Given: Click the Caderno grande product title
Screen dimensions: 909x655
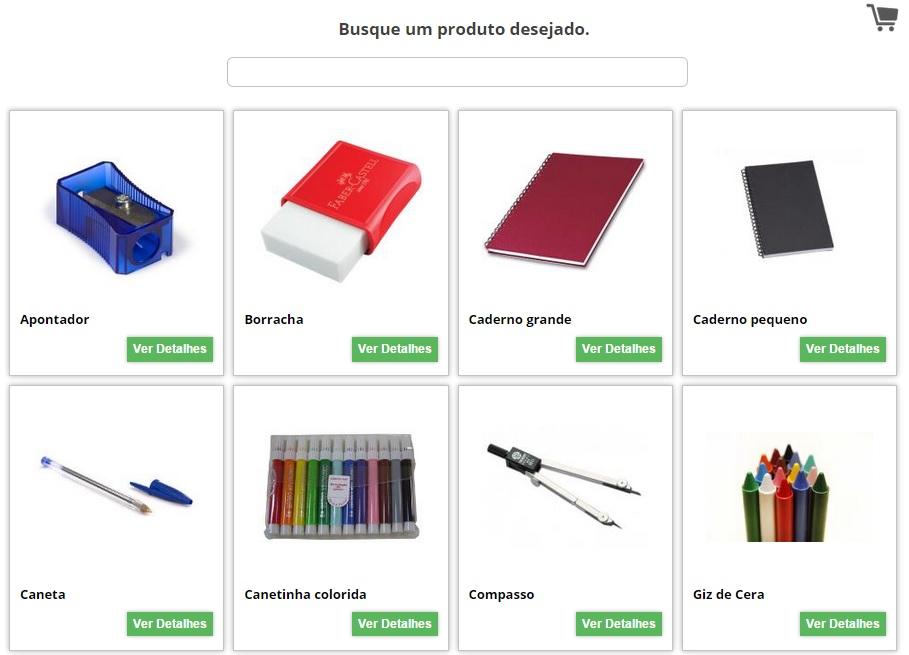Looking at the screenshot, I should 520,320.
